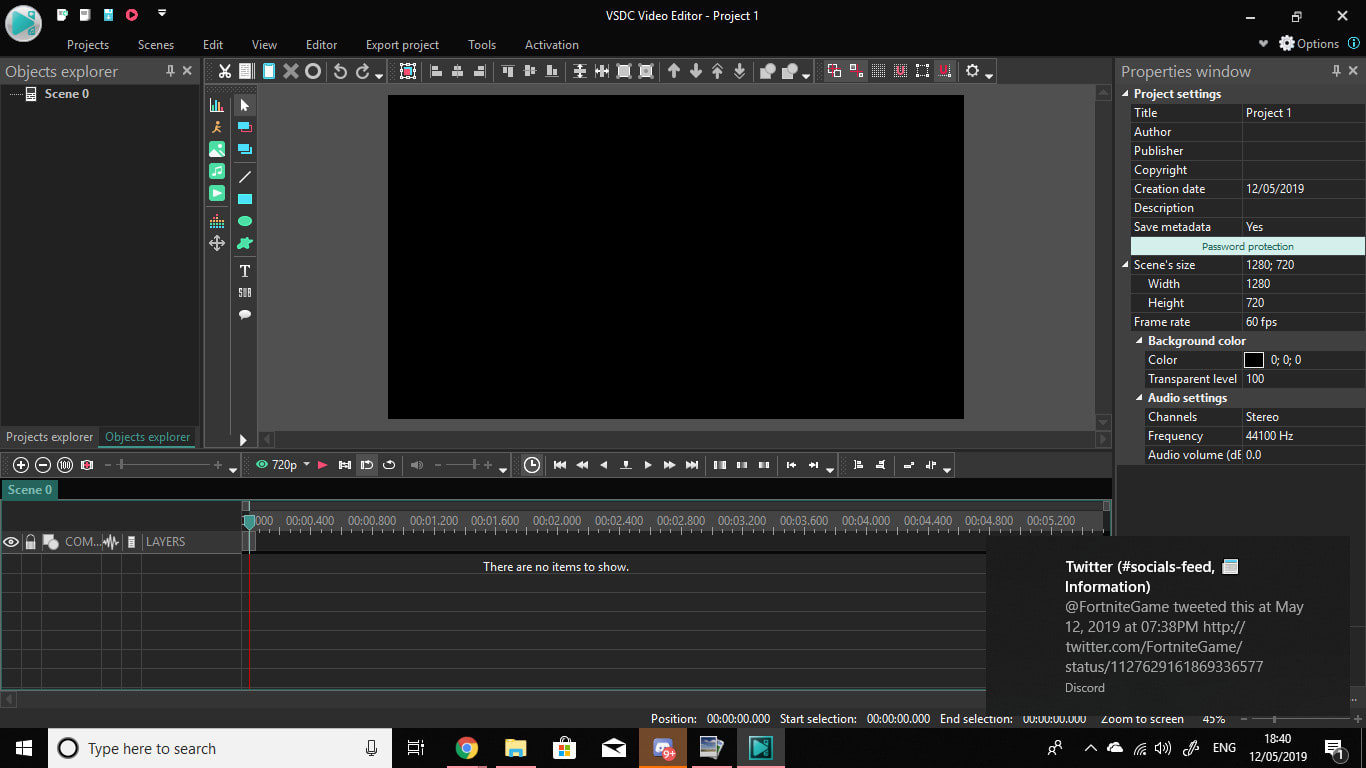Image resolution: width=1366 pixels, height=768 pixels.
Task: Add movement object (four-arrow icon)
Action: (x=217, y=243)
